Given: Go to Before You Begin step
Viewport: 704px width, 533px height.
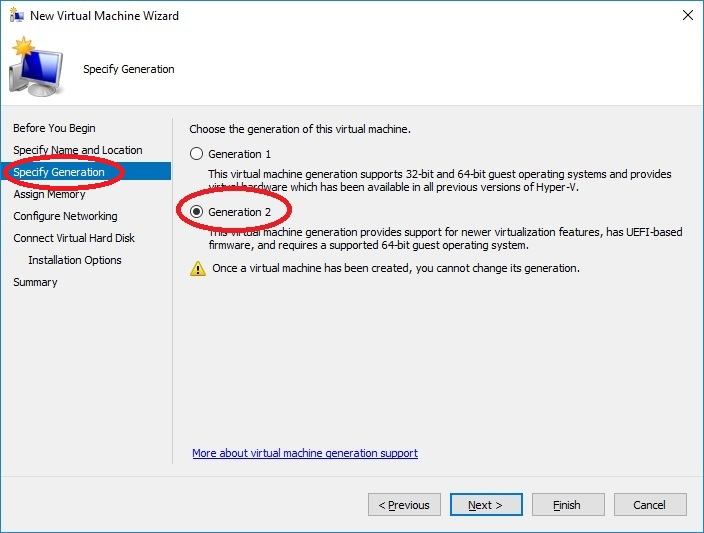Looking at the screenshot, I should pos(54,128).
